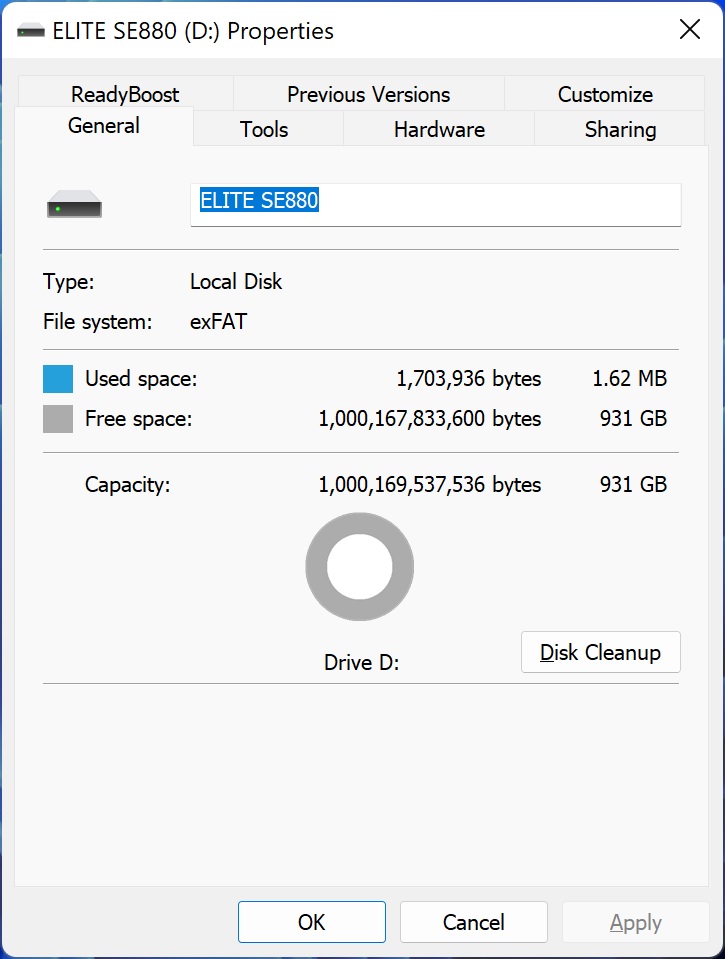Click the blue Used space color square
725x959 pixels.
pos(58,379)
